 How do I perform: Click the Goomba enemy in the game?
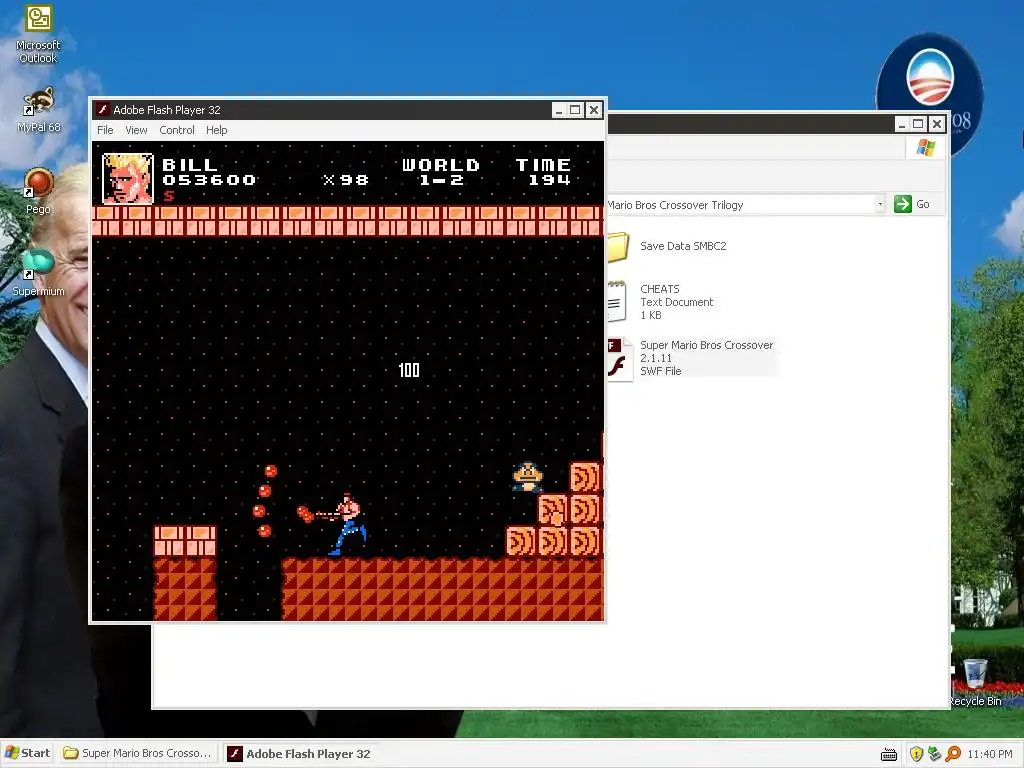click(528, 477)
